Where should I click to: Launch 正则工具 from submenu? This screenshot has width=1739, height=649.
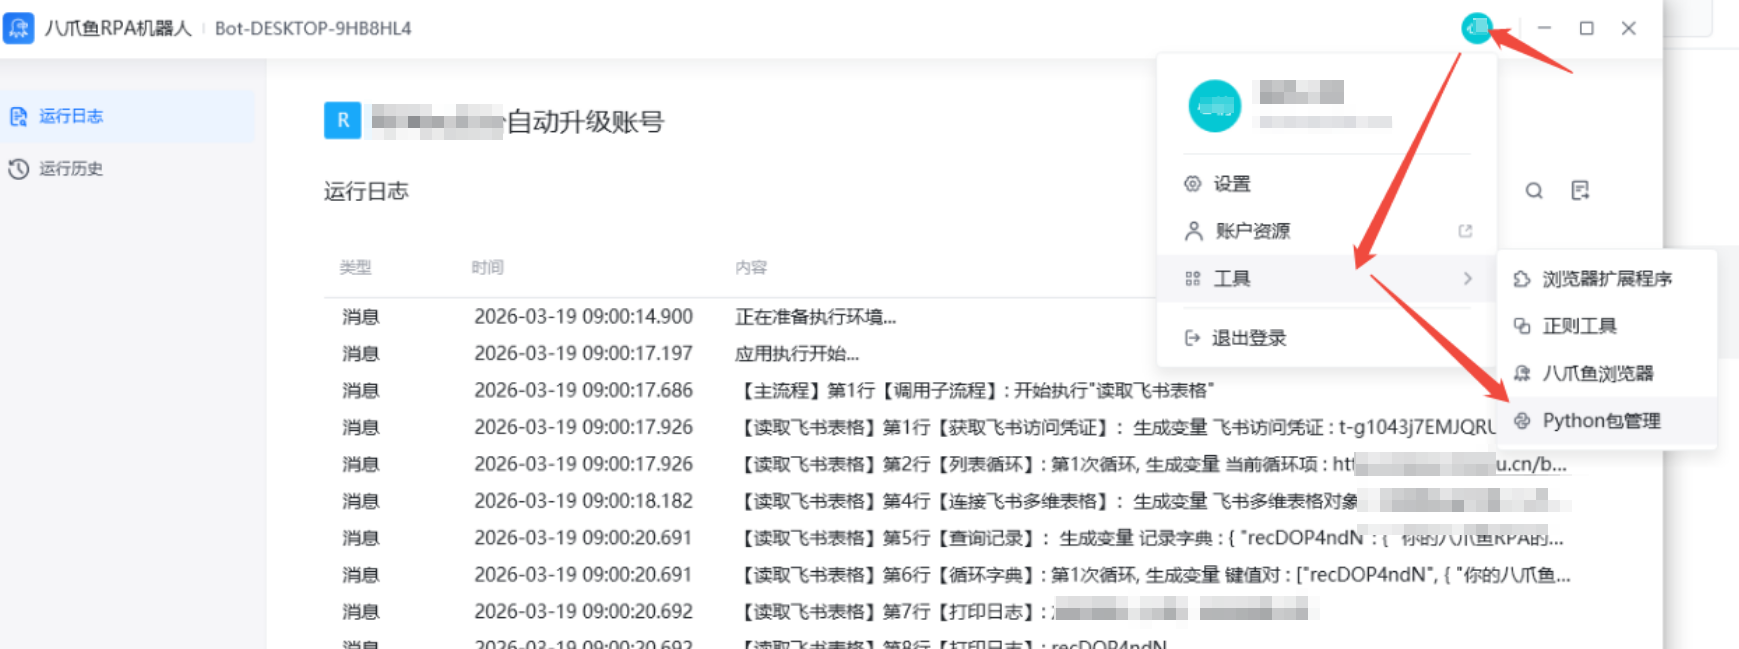pyautogui.click(x=1607, y=326)
